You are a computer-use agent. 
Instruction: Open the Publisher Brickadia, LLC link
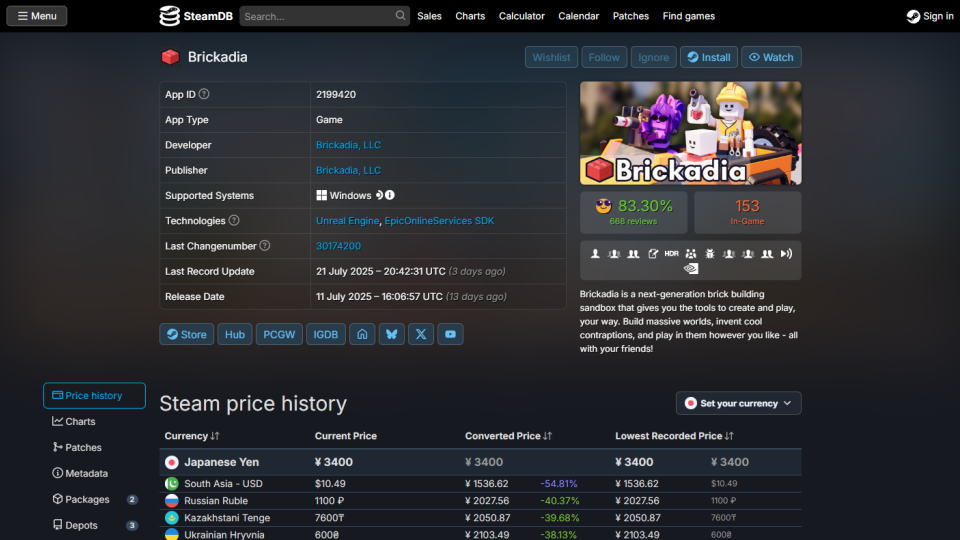[348, 170]
